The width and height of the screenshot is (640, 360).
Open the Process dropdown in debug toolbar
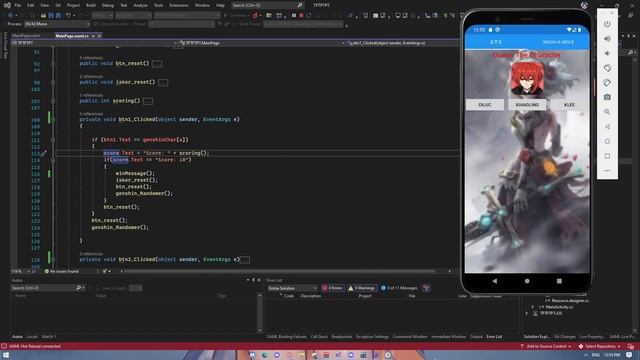coord(57,24)
